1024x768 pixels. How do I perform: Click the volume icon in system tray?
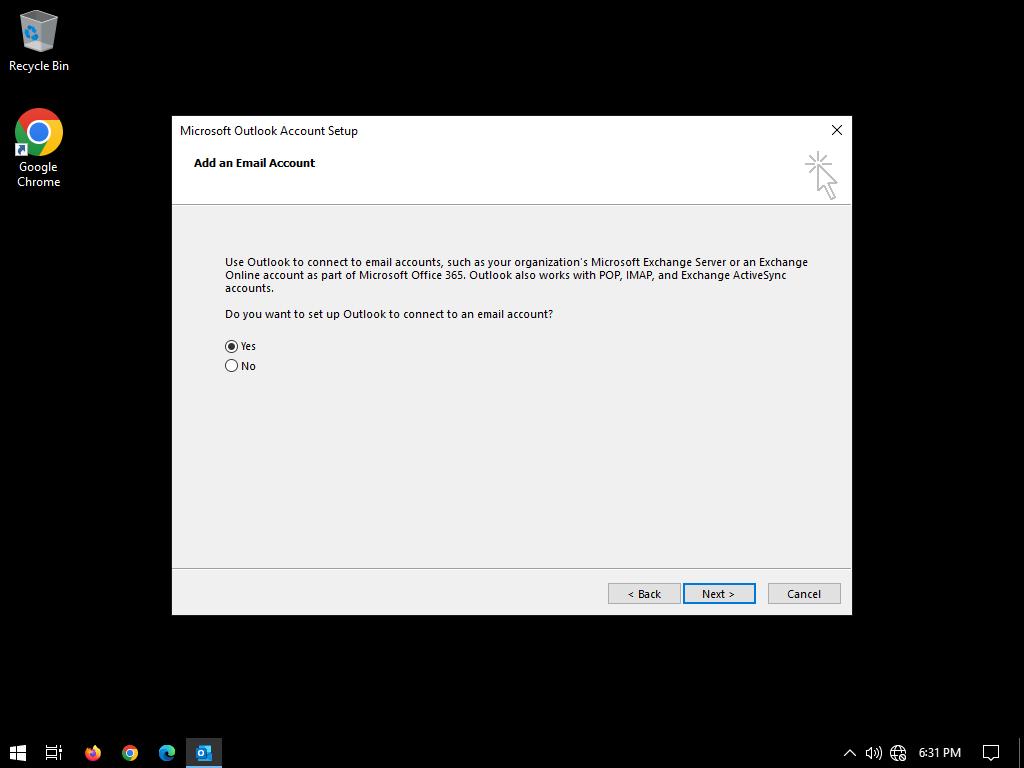[873, 753]
